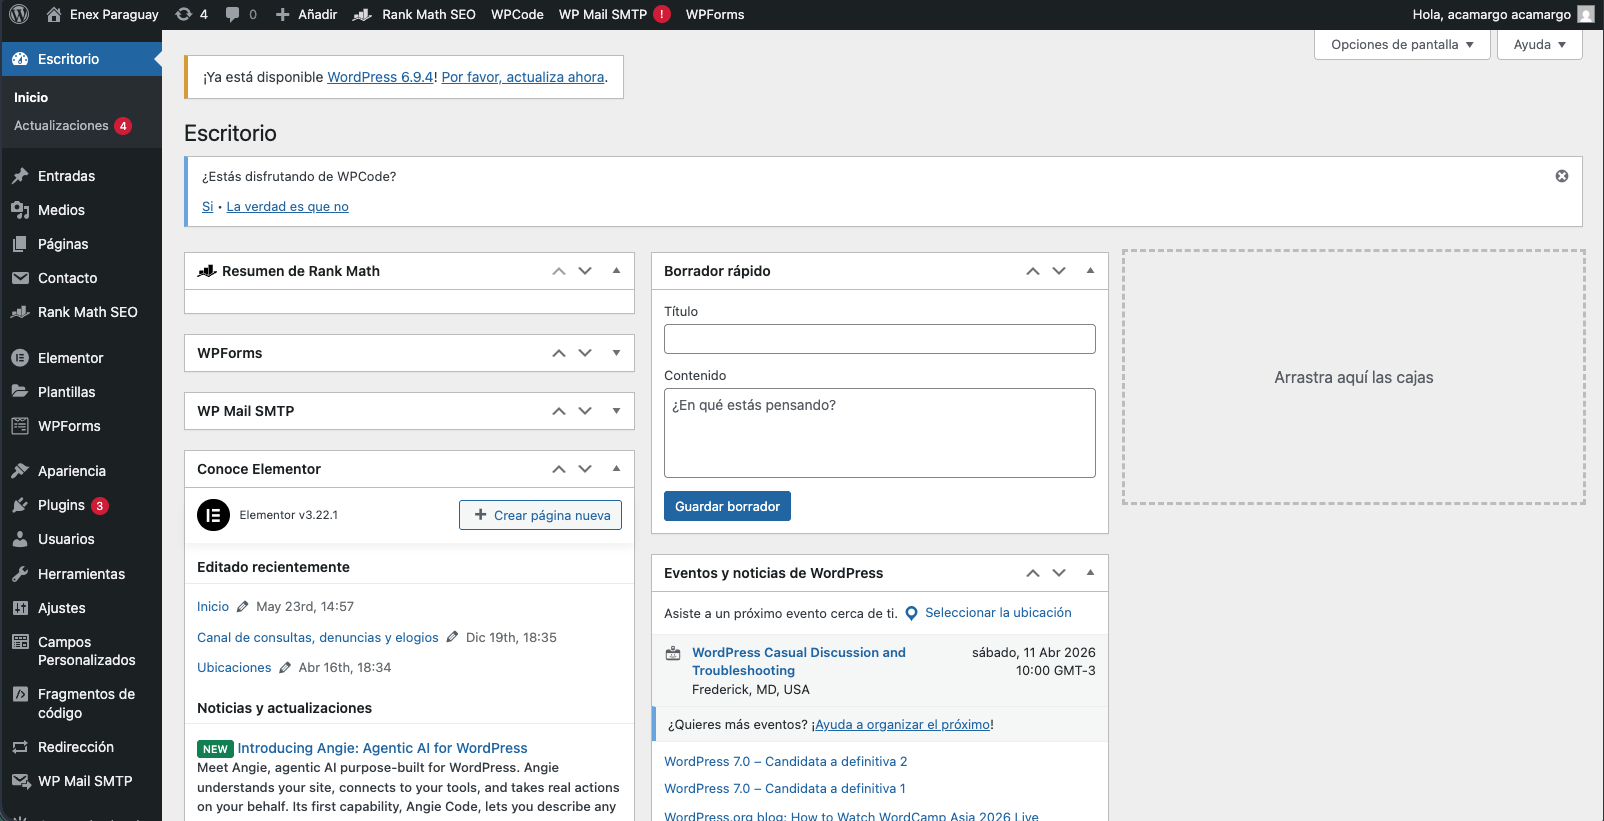Click the edit pencil next to Ubicaciones
Screen dimensions: 1604x821
click(285, 667)
